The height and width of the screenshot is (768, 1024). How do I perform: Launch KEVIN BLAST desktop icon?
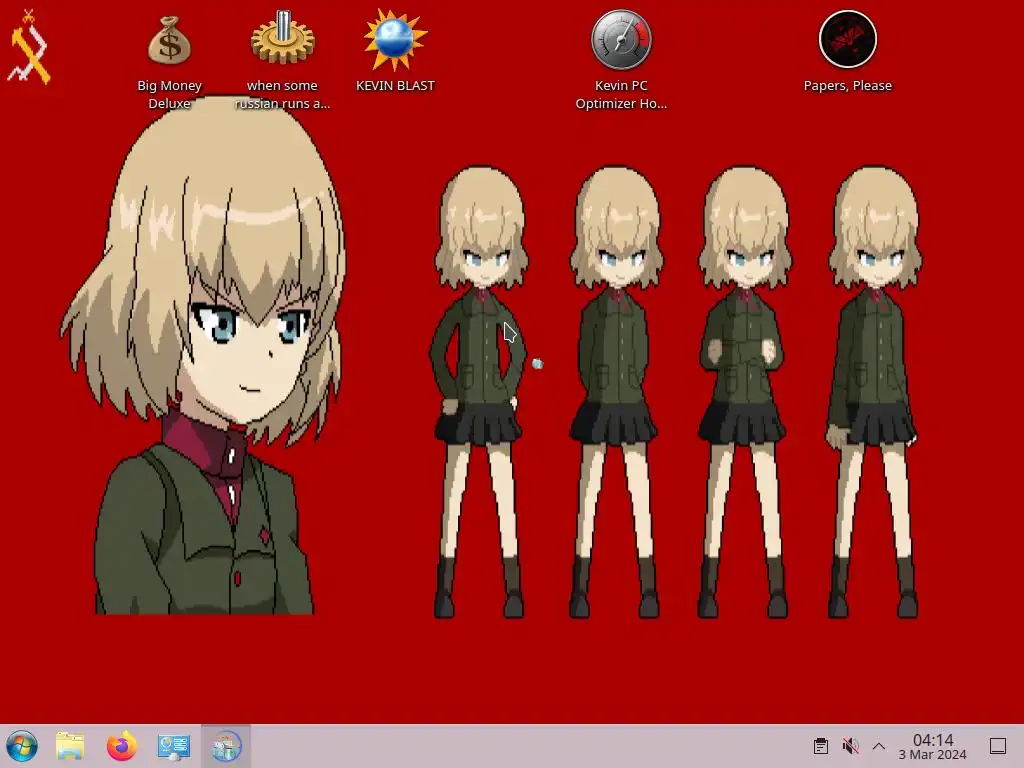pyautogui.click(x=395, y=40)
